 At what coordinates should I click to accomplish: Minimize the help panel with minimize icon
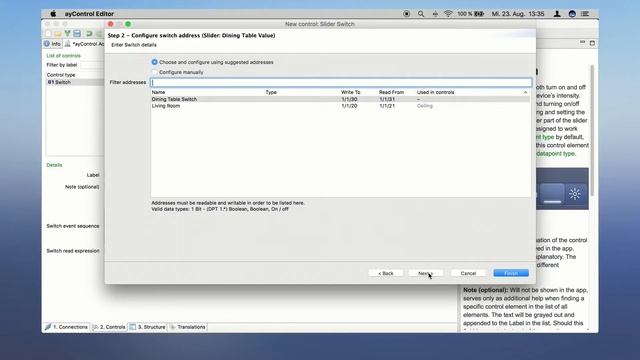coord(582,42)
